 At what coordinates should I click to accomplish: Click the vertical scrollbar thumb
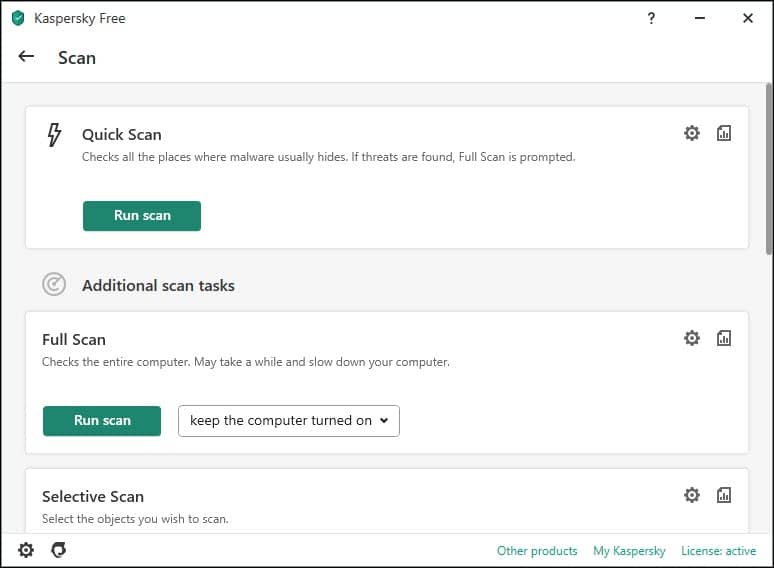coord(769,169)
